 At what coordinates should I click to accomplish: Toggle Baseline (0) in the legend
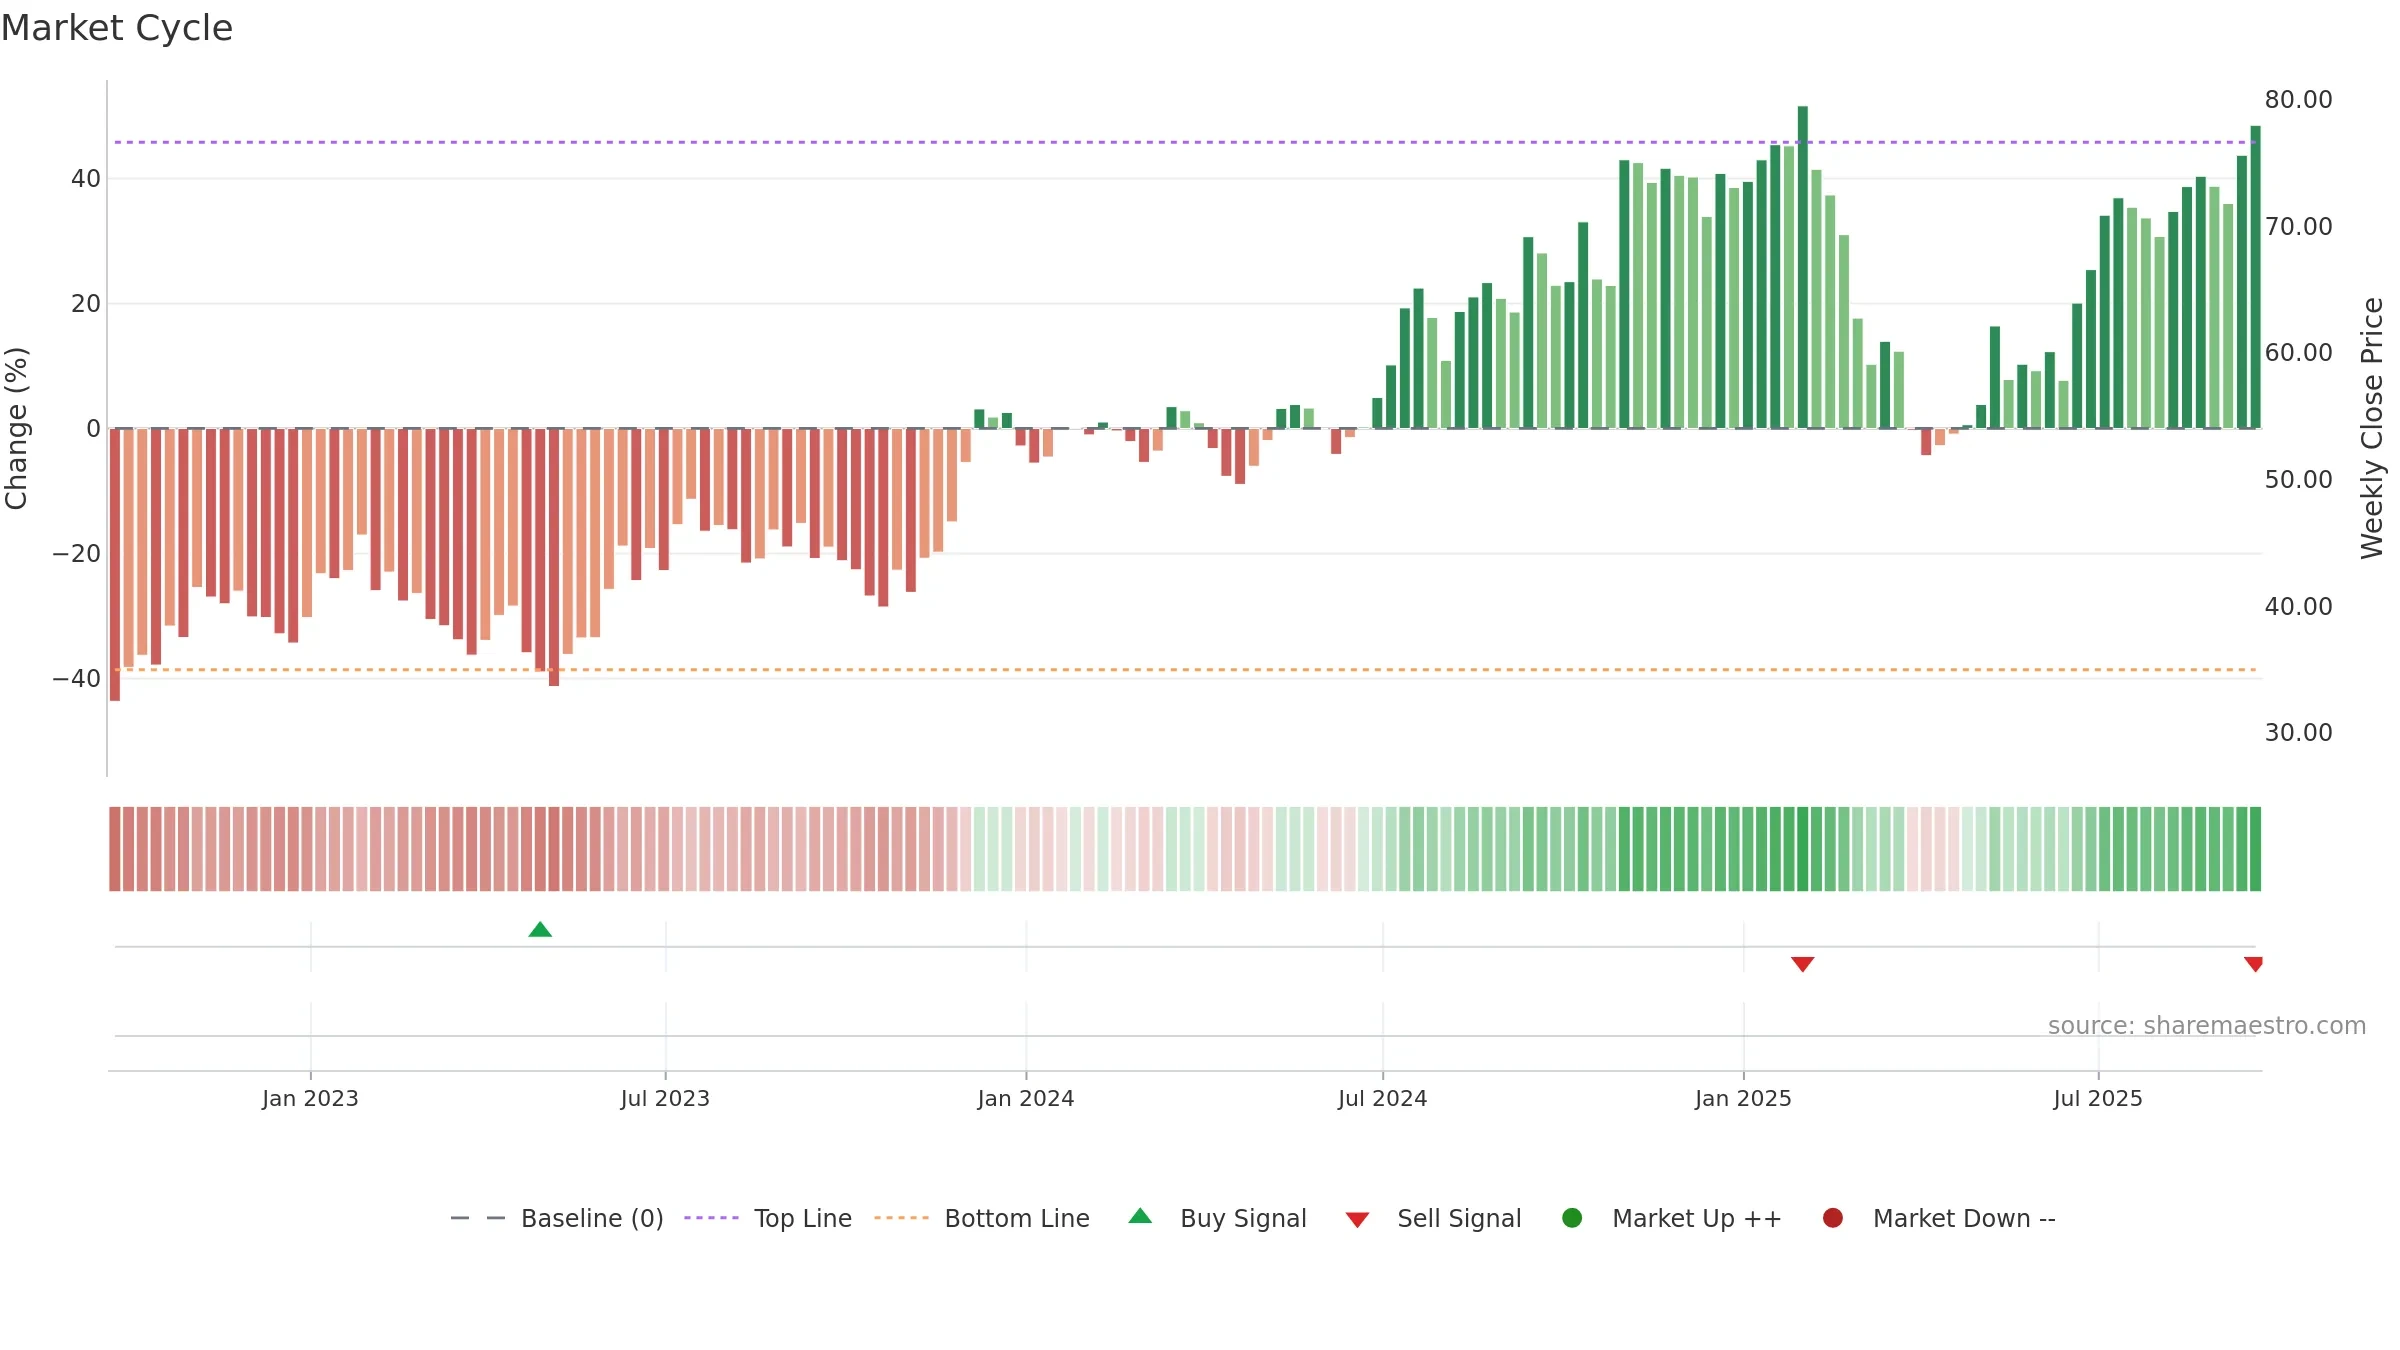point(557,1218)
